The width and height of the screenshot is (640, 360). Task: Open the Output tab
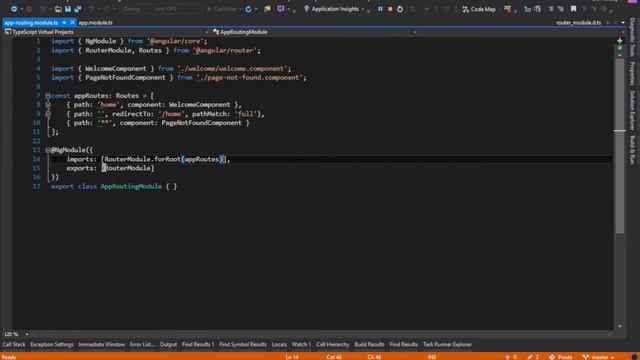pos(168,344)
